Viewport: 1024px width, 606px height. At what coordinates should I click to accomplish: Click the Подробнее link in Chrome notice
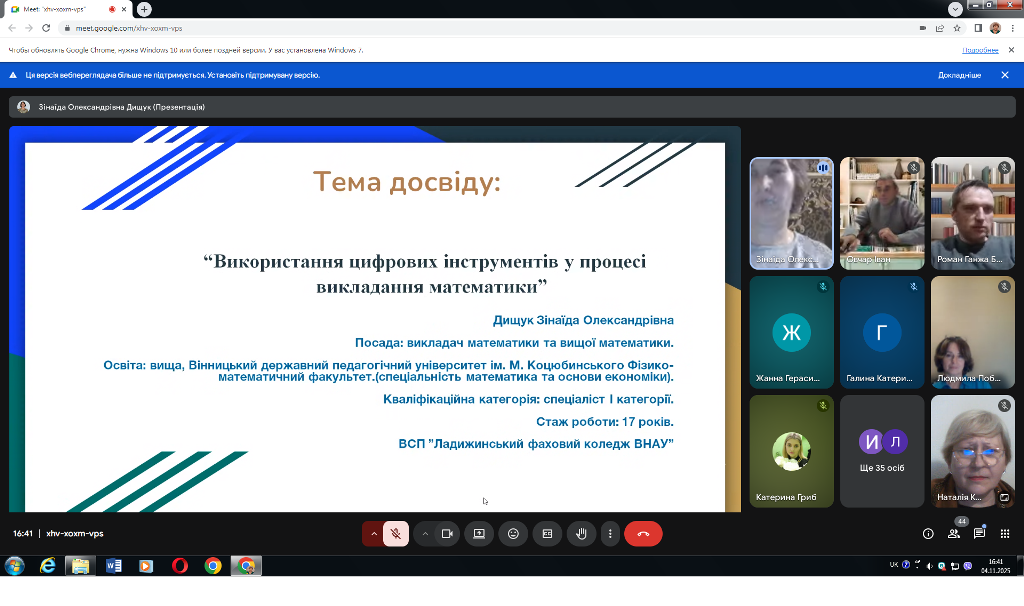click(980, 49)
